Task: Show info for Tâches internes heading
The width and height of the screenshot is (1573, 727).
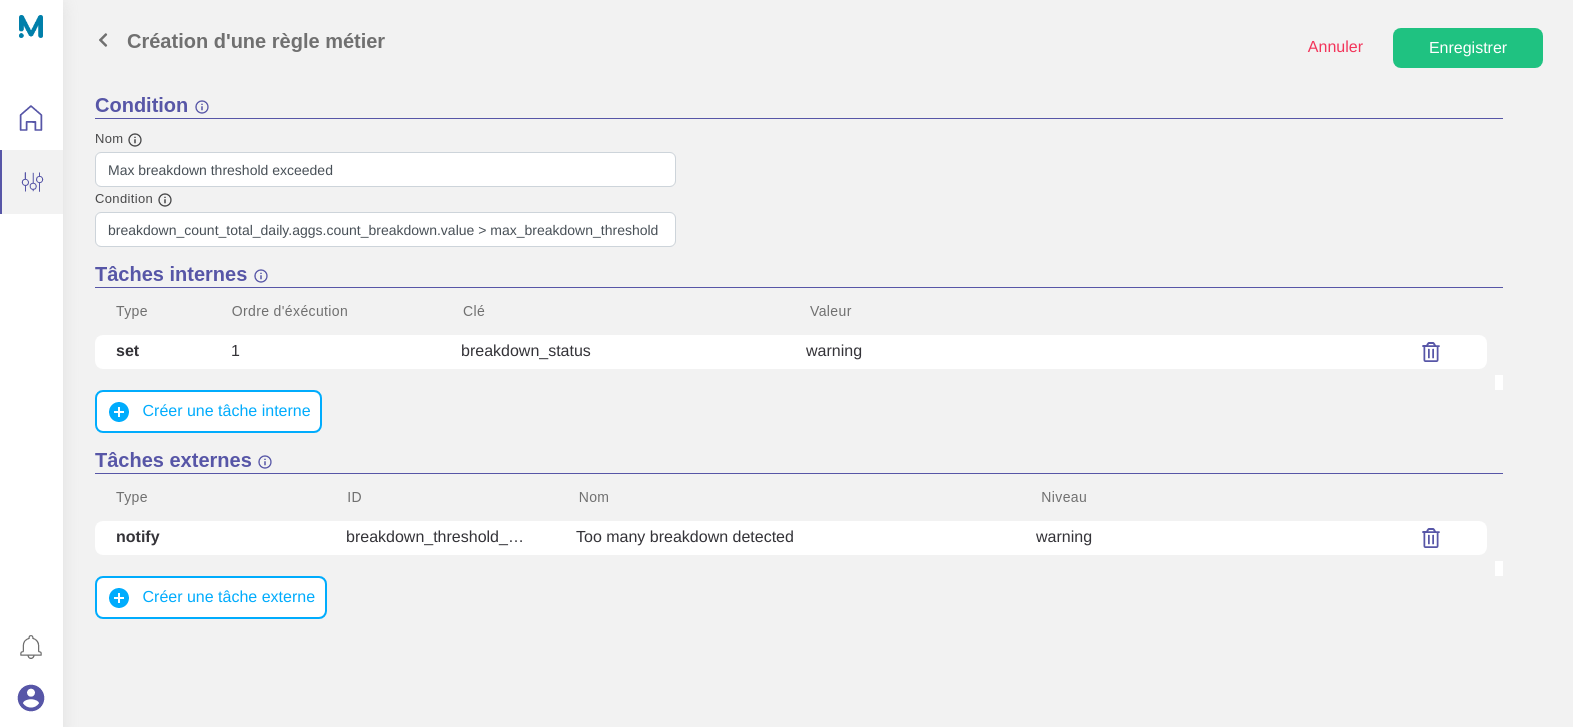Action: coord(261,276)
